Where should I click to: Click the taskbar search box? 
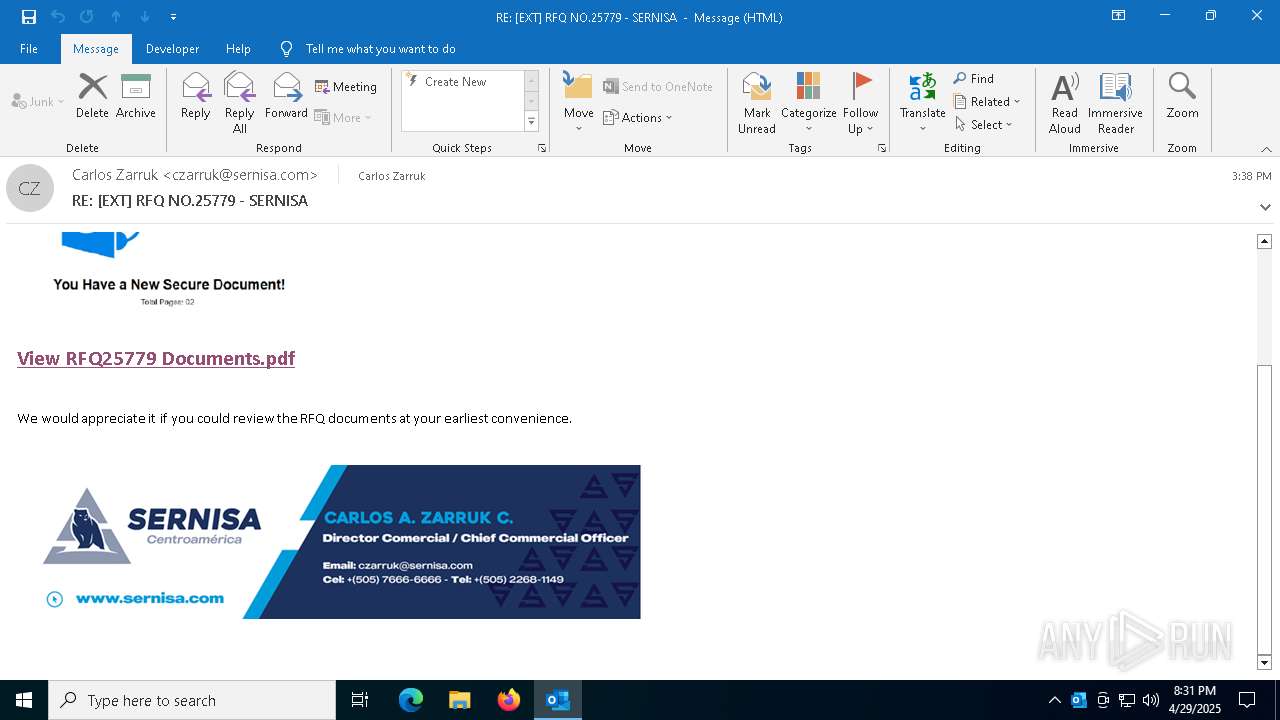point(192,700)
